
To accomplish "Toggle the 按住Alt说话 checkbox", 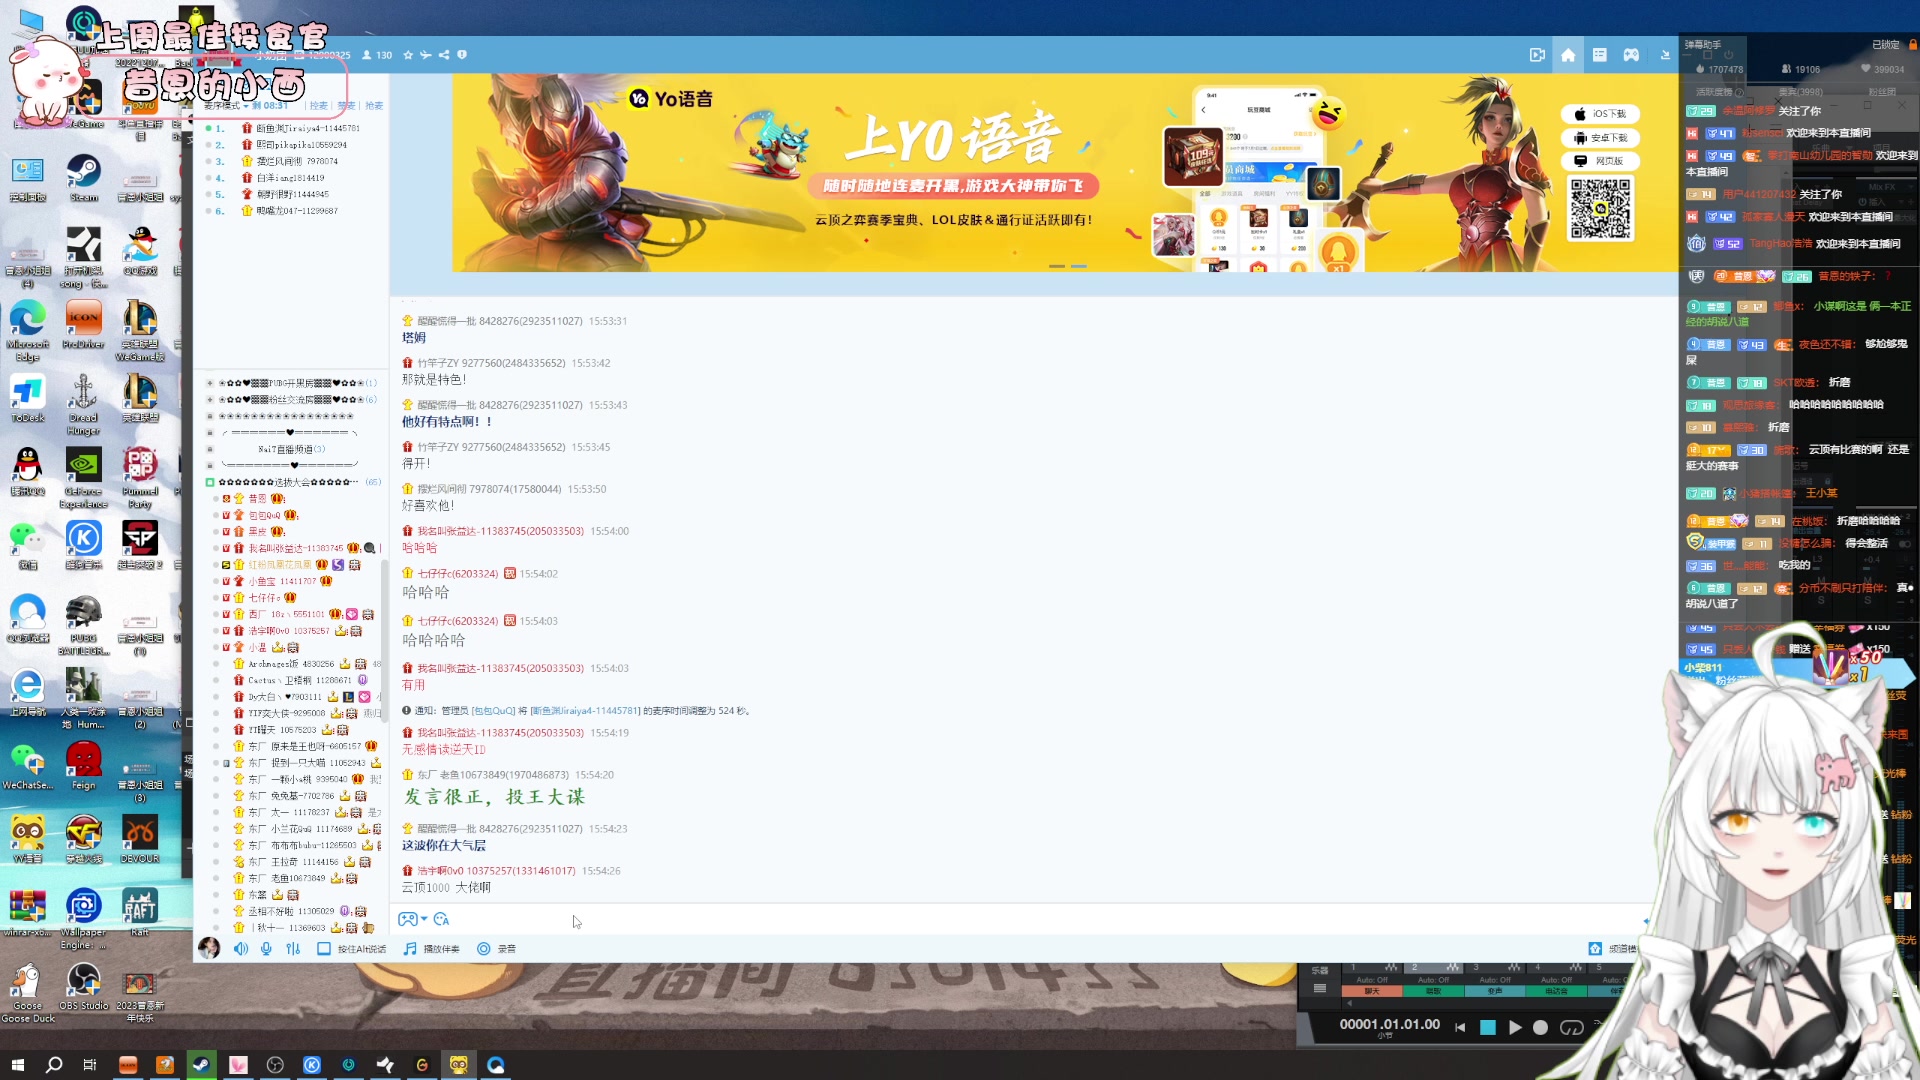I will pos(324,948).
